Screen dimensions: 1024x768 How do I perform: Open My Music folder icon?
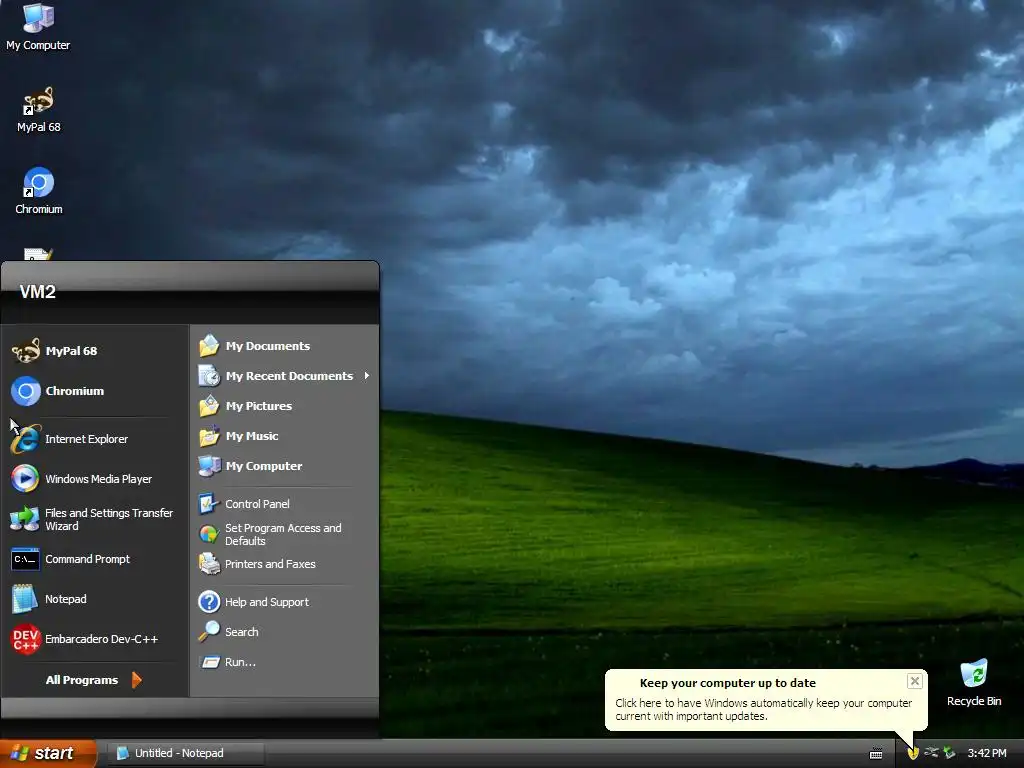(x=209, y=436)
